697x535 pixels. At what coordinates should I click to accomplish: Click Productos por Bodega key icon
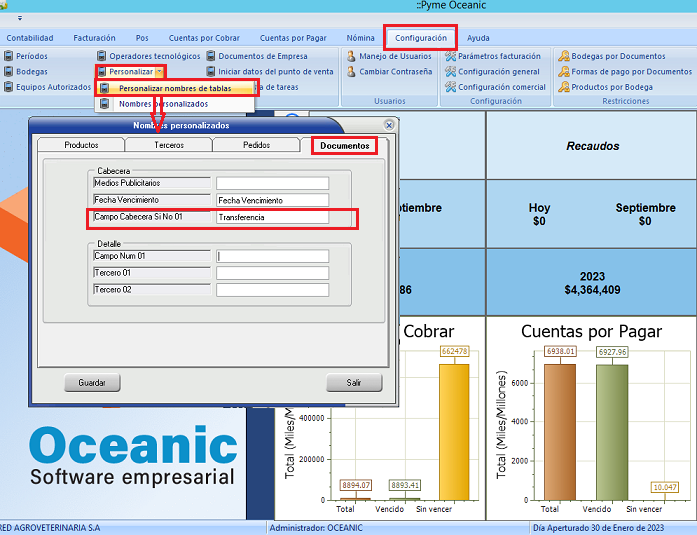564,87
